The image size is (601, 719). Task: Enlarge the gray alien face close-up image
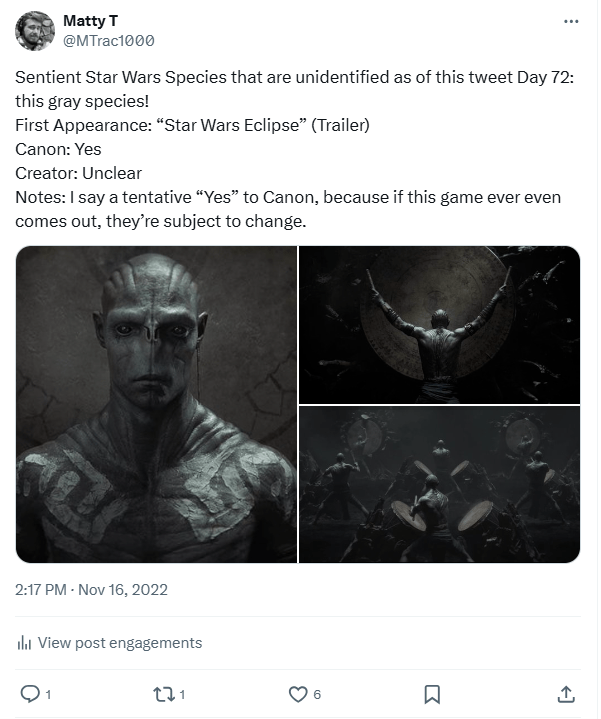(x=157, y=404)
